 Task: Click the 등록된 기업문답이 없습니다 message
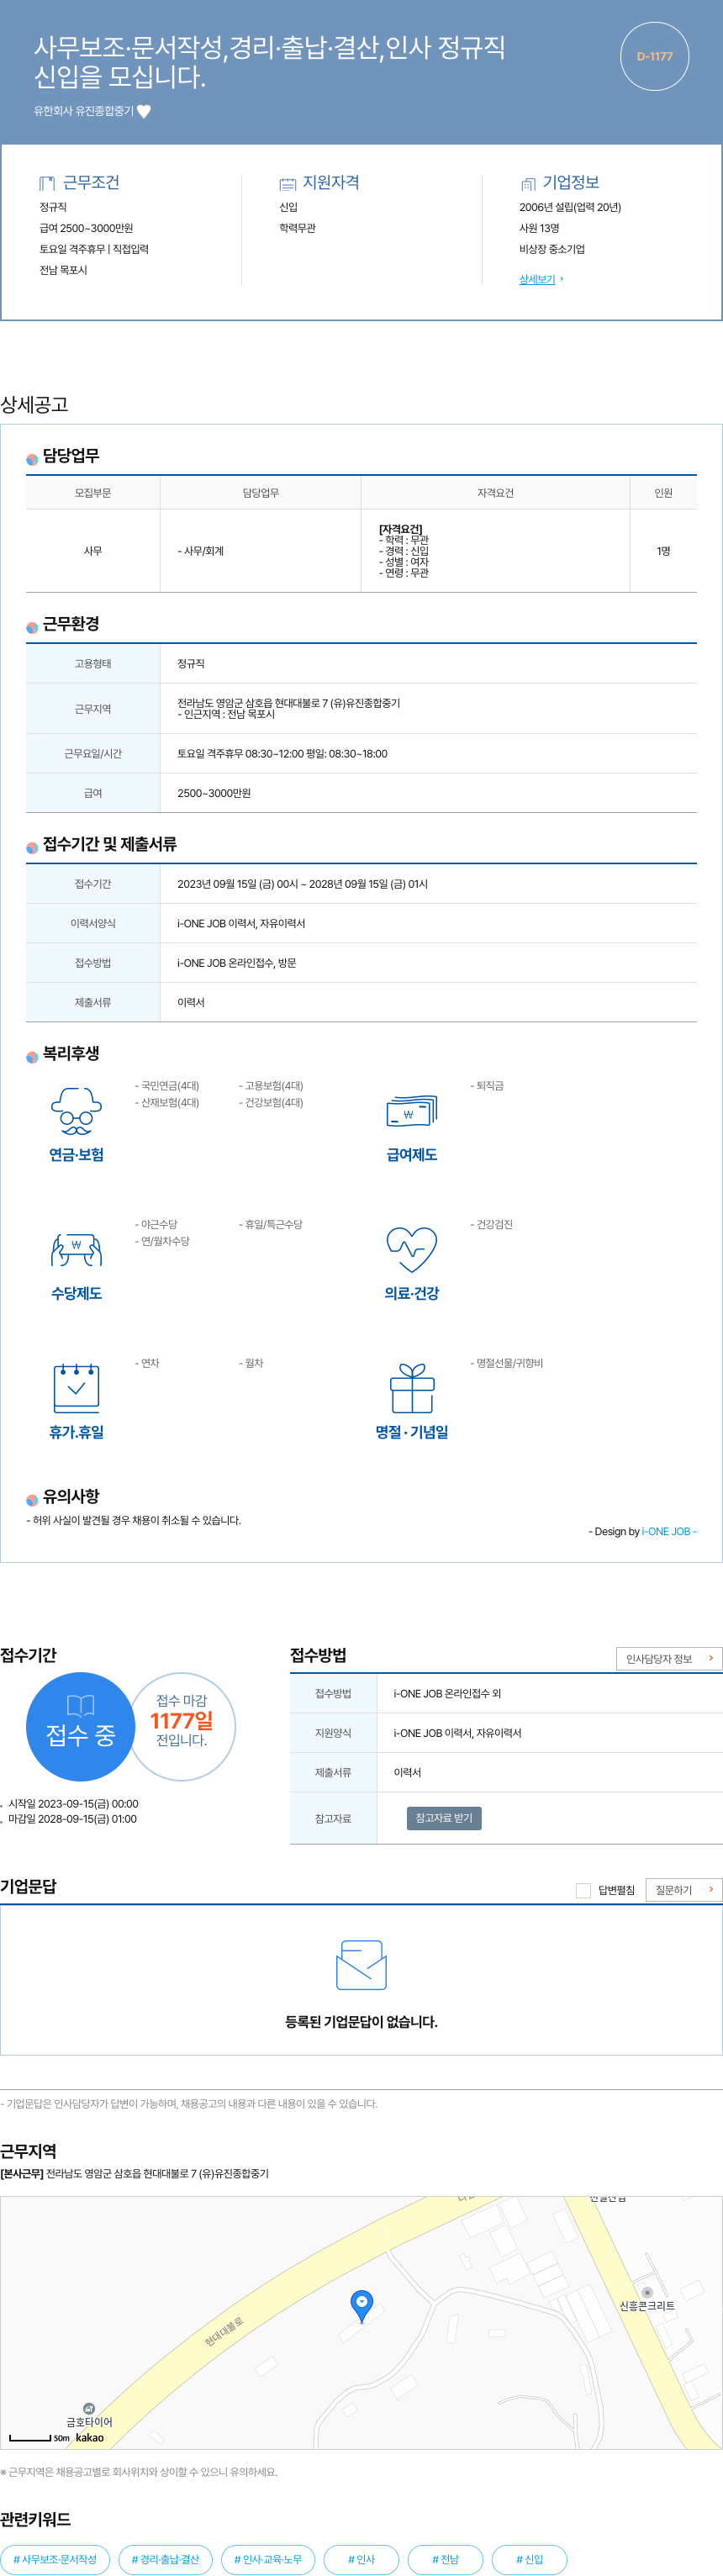(x=361, y=2021)
